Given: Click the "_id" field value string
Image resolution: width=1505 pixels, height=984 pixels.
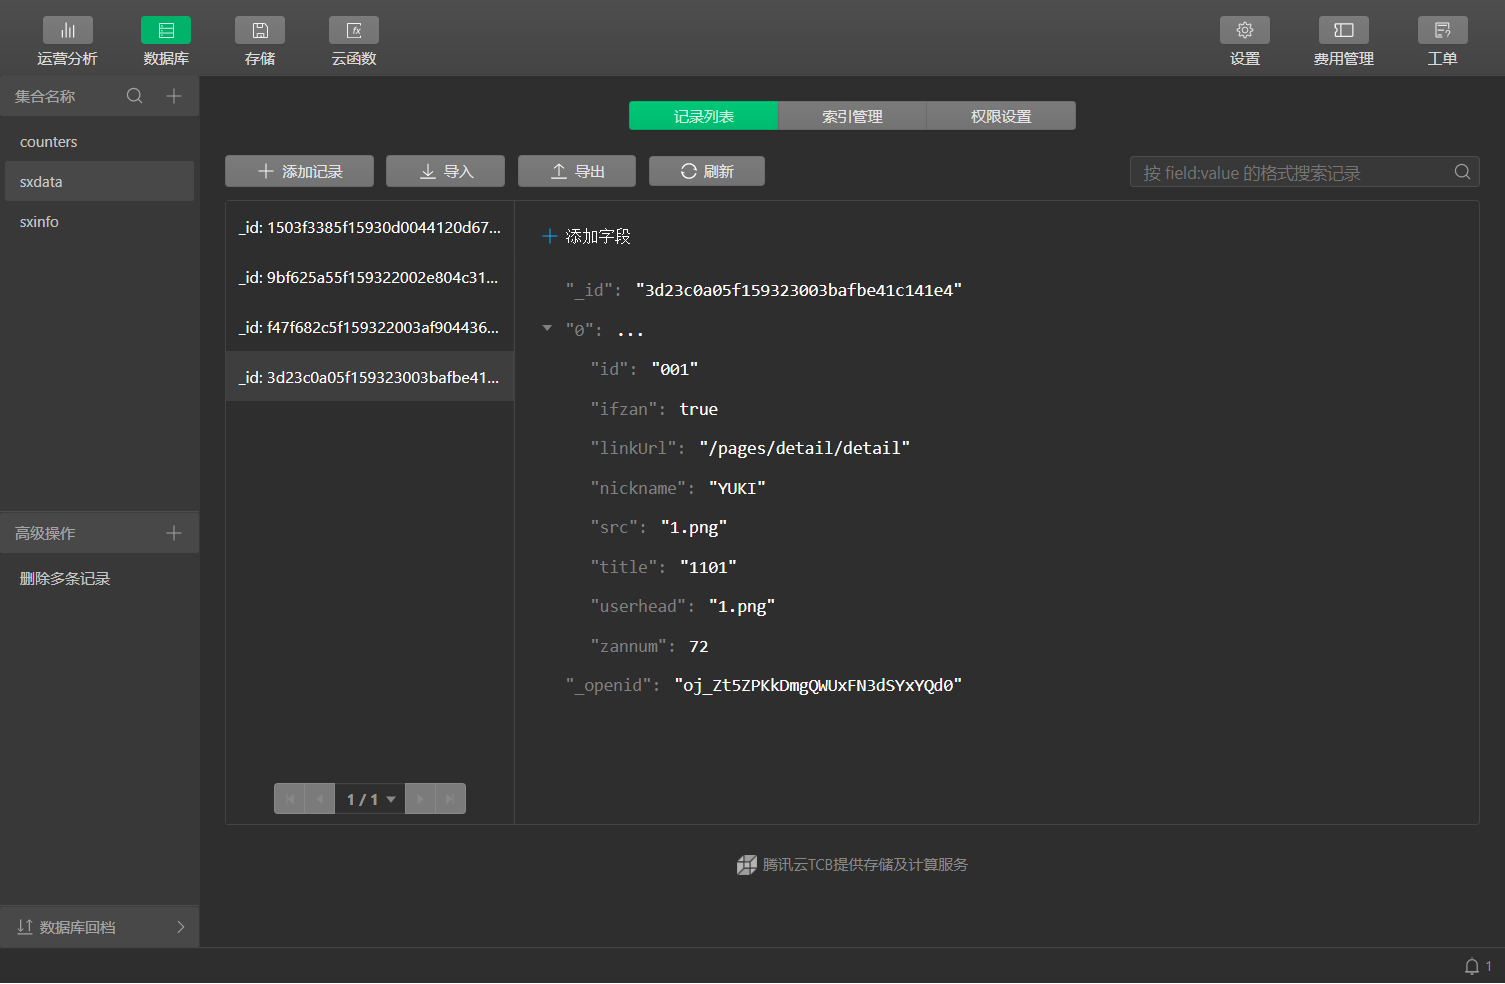Looking at the screenshot, I should [798, 290].
